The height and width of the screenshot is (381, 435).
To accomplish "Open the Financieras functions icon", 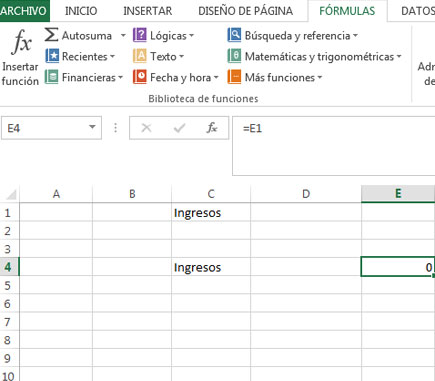I will (x=52, y=77).
